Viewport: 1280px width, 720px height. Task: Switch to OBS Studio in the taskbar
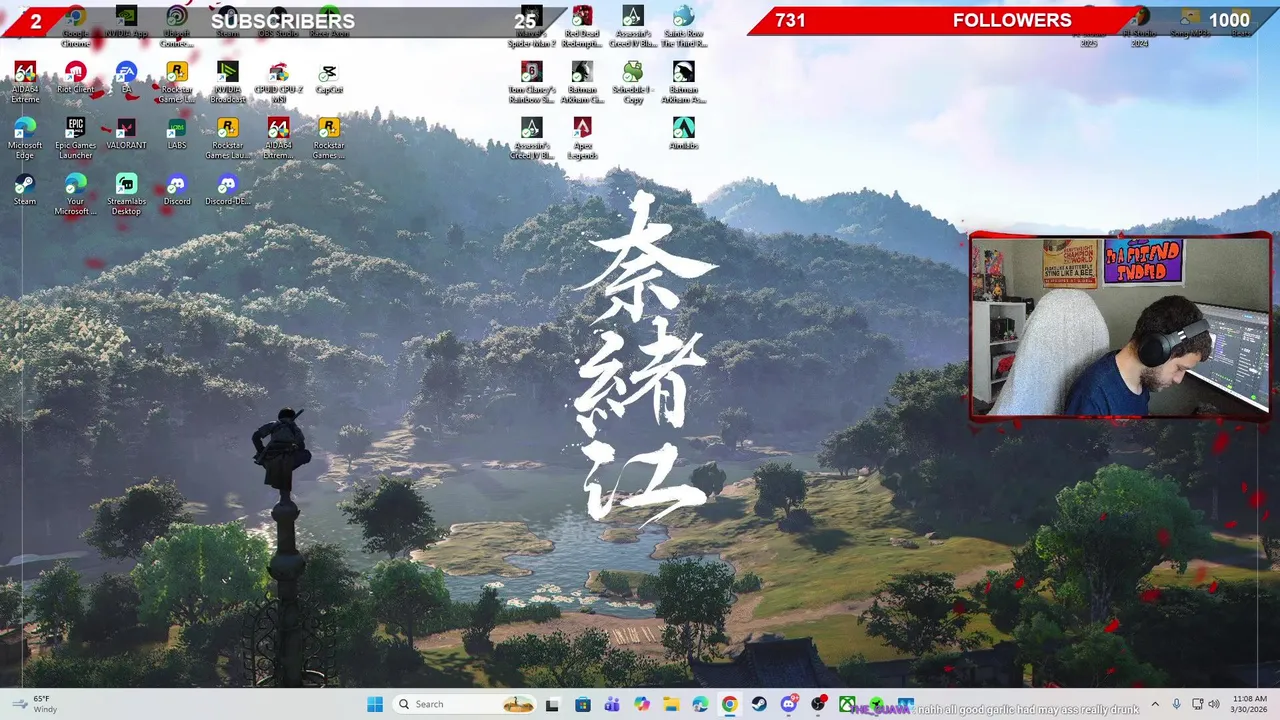pyautogui.click(x=819, y=704)
